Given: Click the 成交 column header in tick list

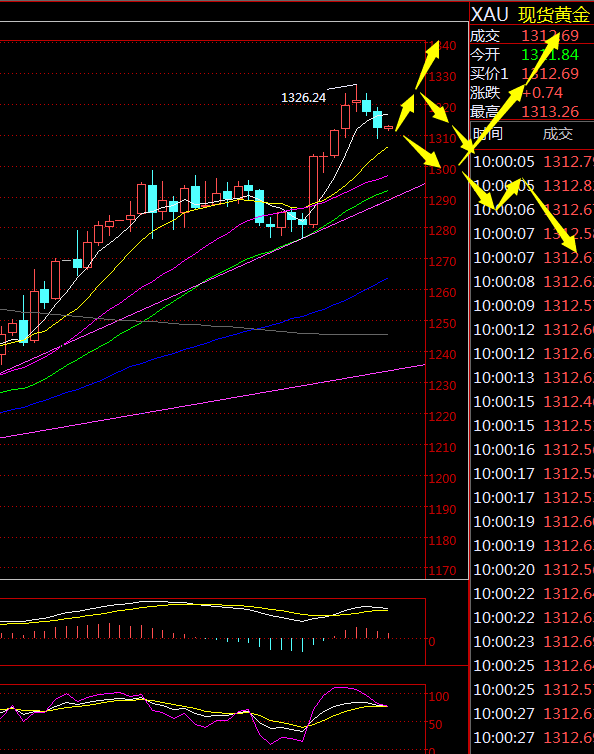Looking at the screenshot, I should point(557,134).
